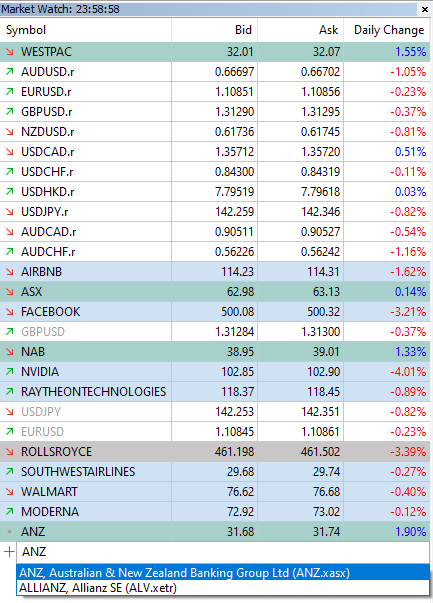This screenshot has width=433, height=603.
Task: Select the greyed-out GBPUSD symbol
Action: point(43,331)
